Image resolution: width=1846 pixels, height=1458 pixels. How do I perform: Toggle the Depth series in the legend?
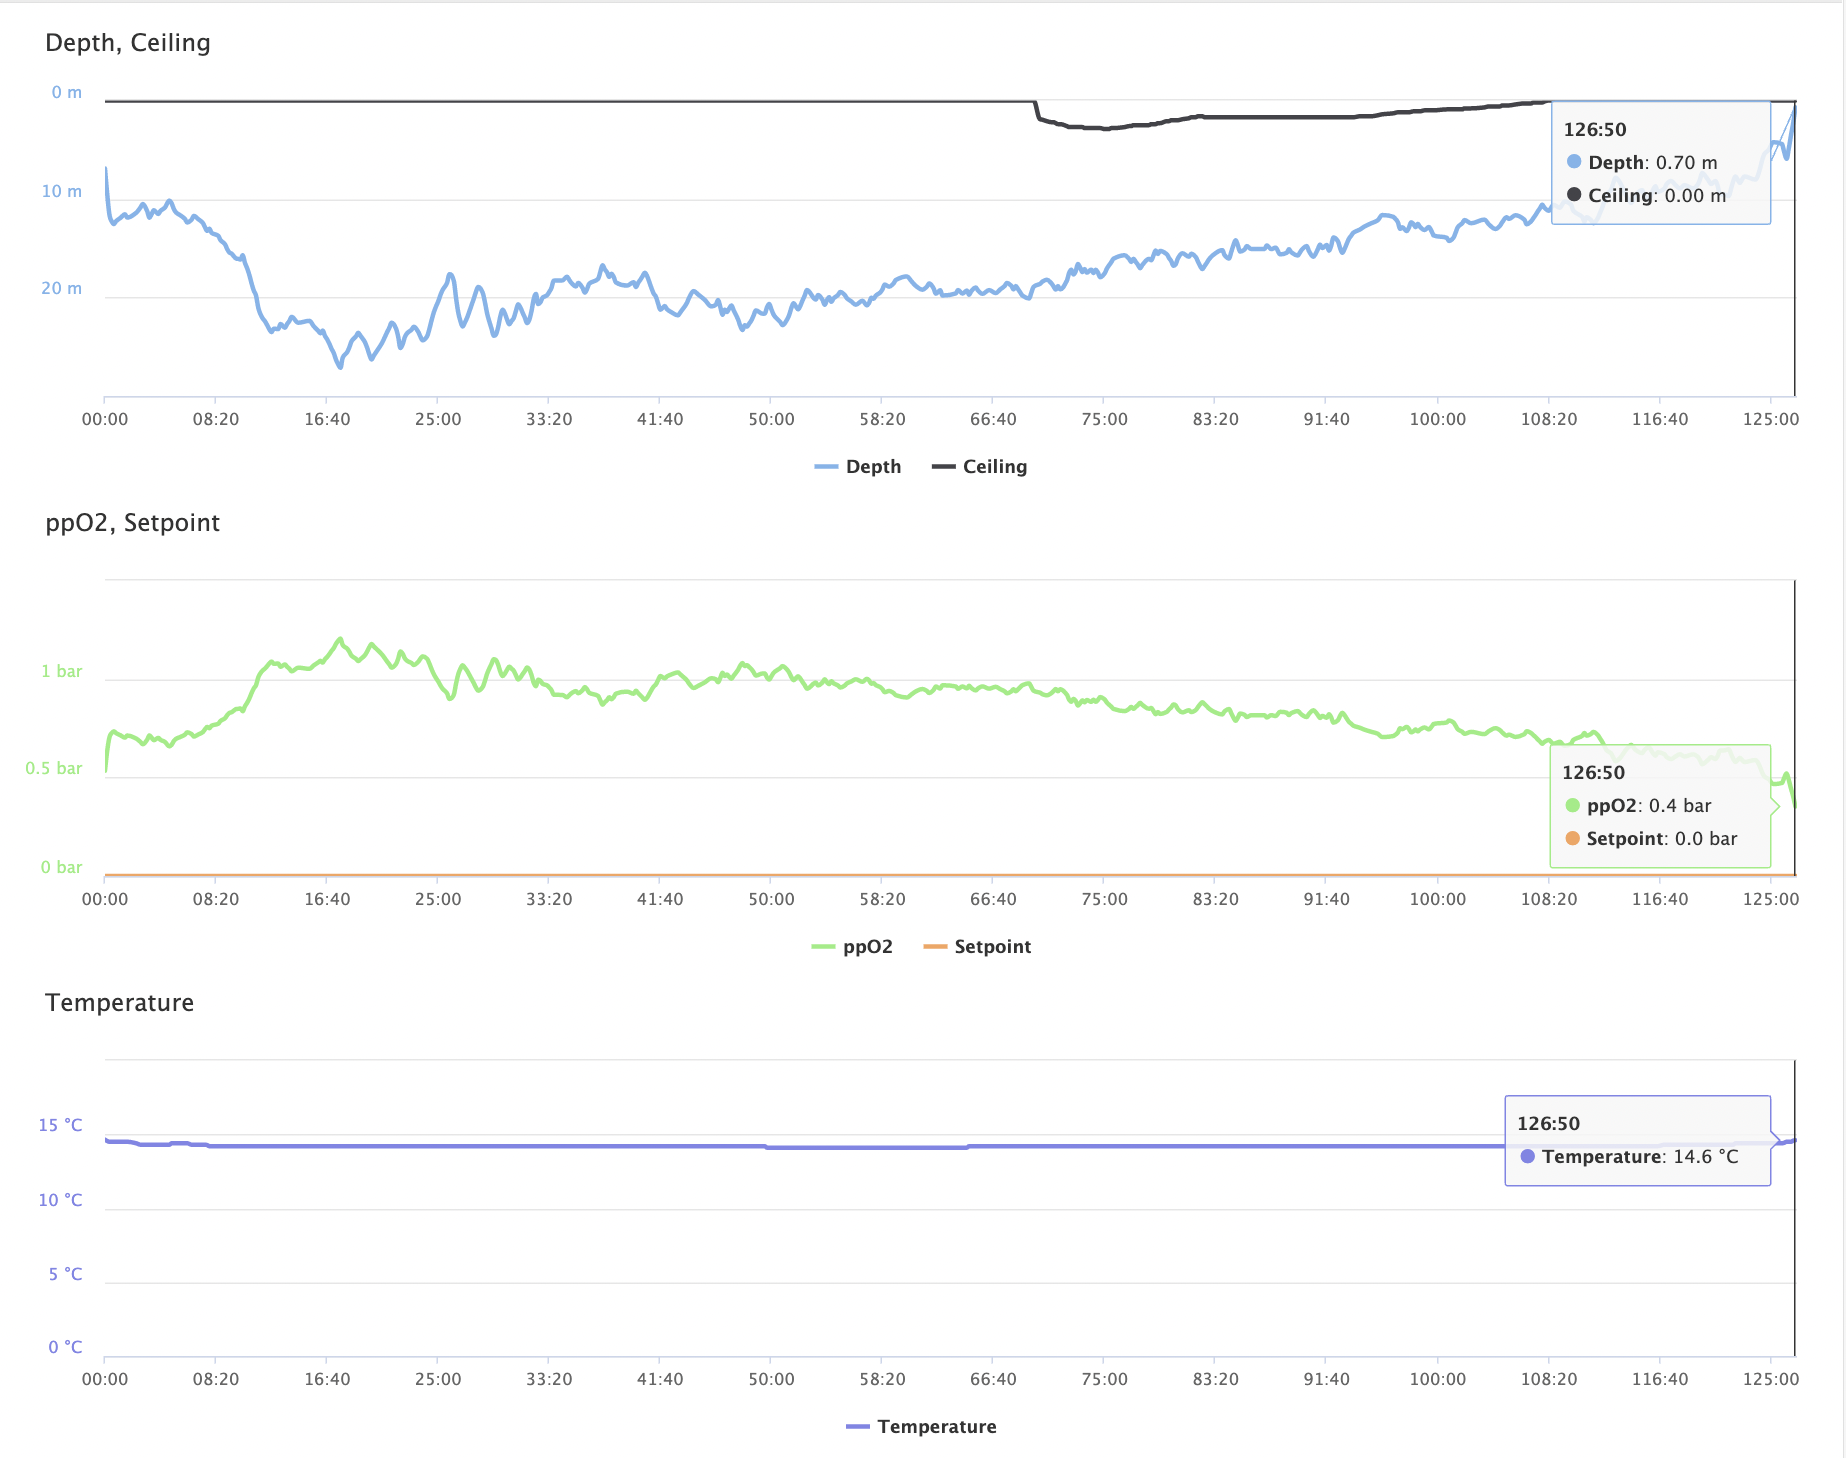point(858,467)
